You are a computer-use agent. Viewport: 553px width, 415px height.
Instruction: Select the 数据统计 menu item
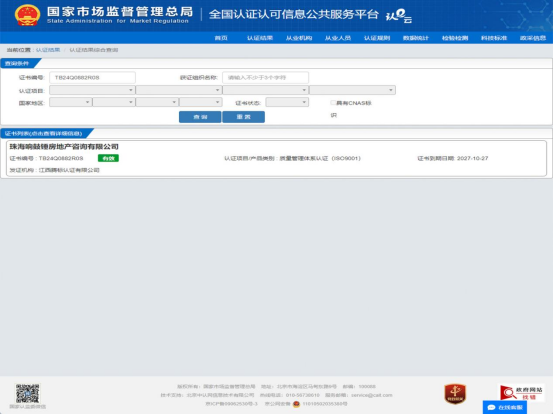click(x=416, y=38)
